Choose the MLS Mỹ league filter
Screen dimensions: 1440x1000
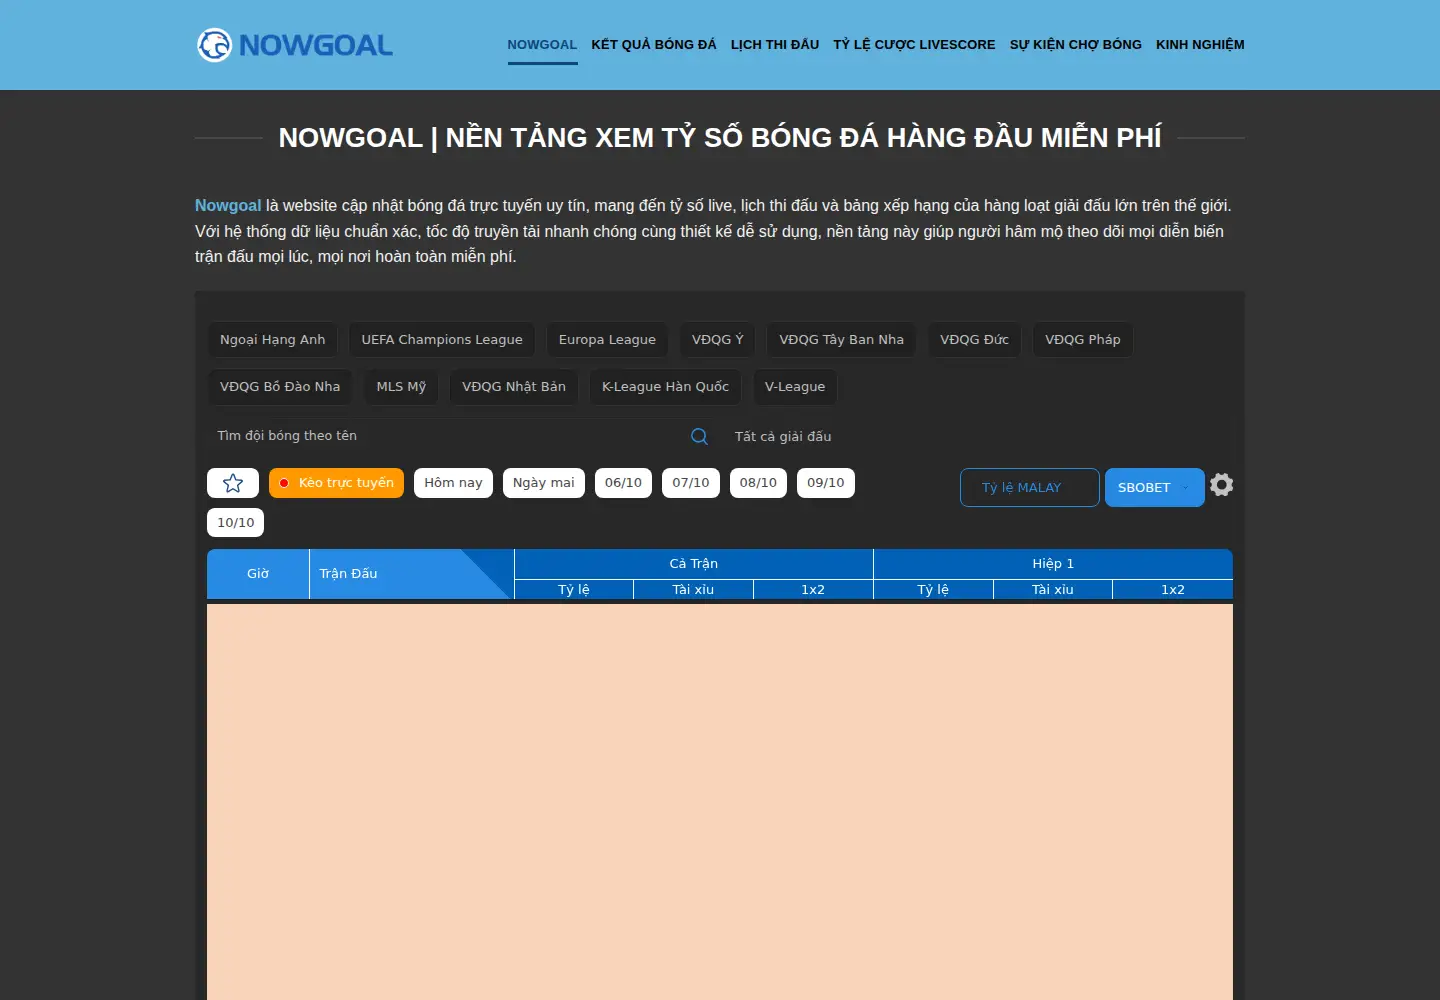(401, 387)
